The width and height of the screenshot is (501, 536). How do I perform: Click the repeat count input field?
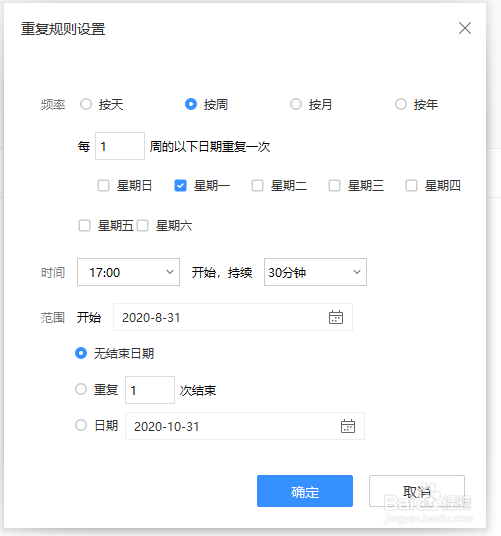pyautogui.click(x=150, y=390)
